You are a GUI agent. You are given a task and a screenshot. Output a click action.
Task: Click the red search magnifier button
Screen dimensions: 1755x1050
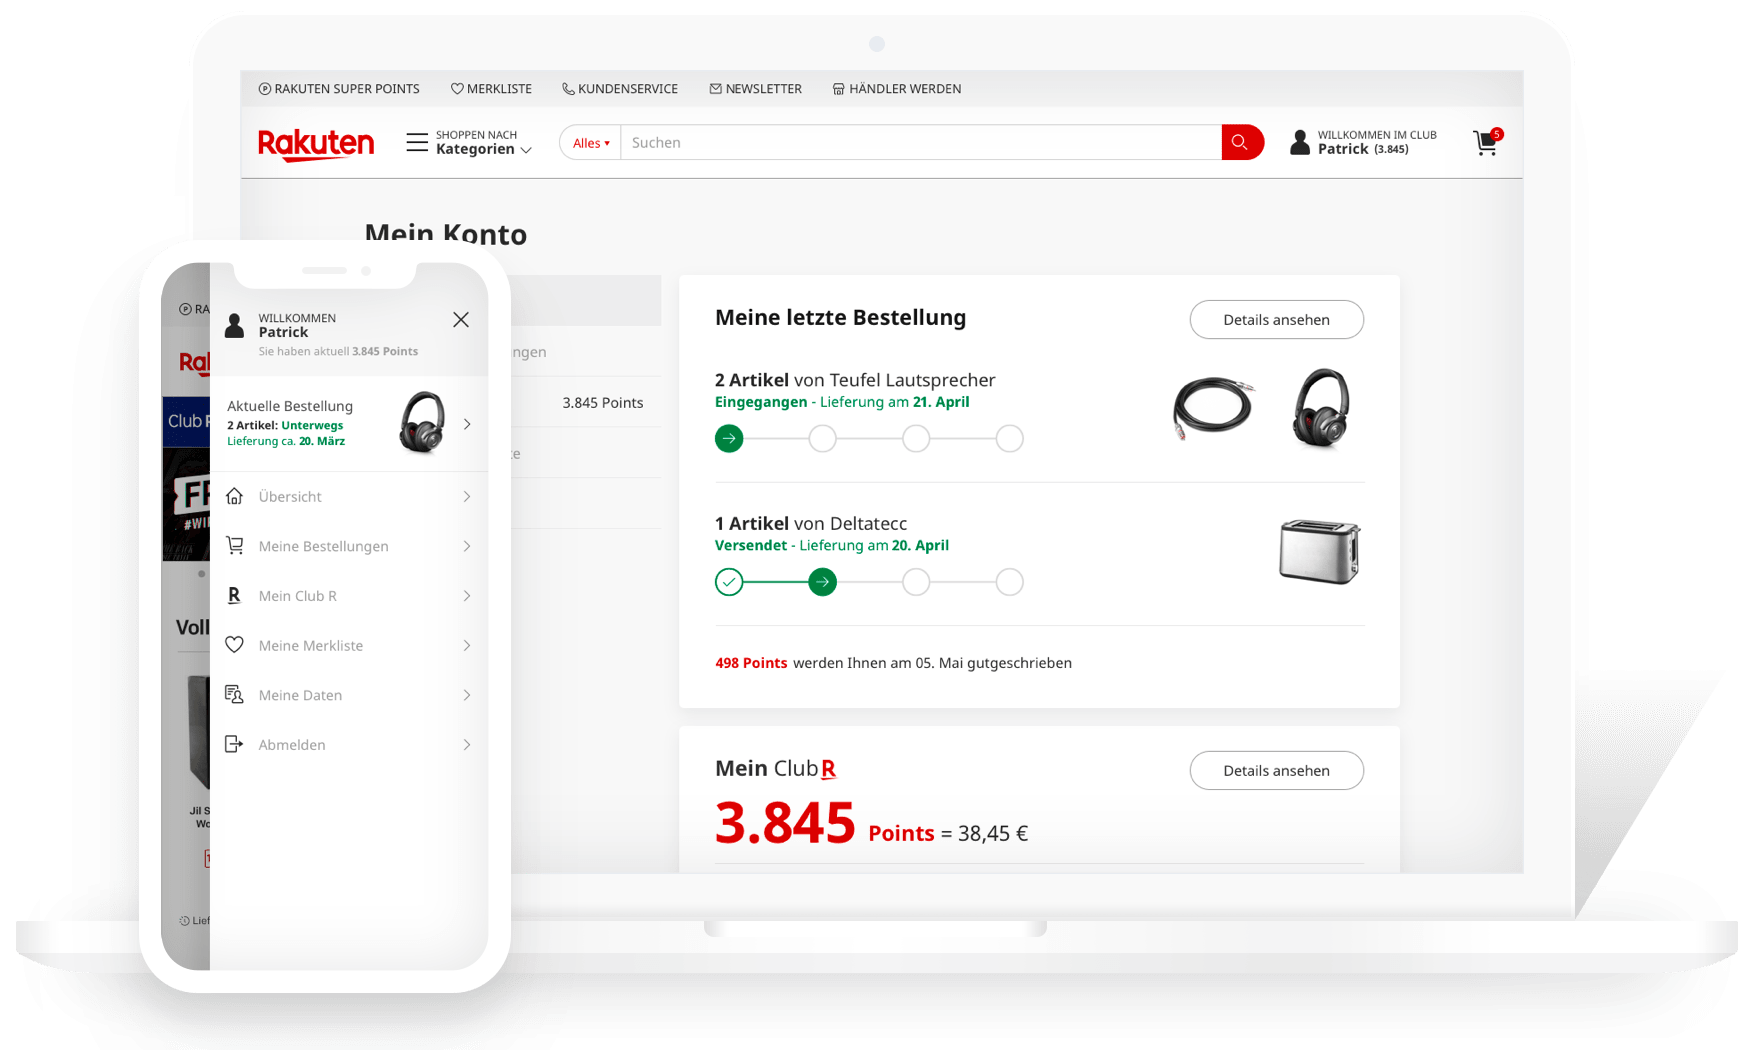pyautogui.click(x=1241, y=142)
